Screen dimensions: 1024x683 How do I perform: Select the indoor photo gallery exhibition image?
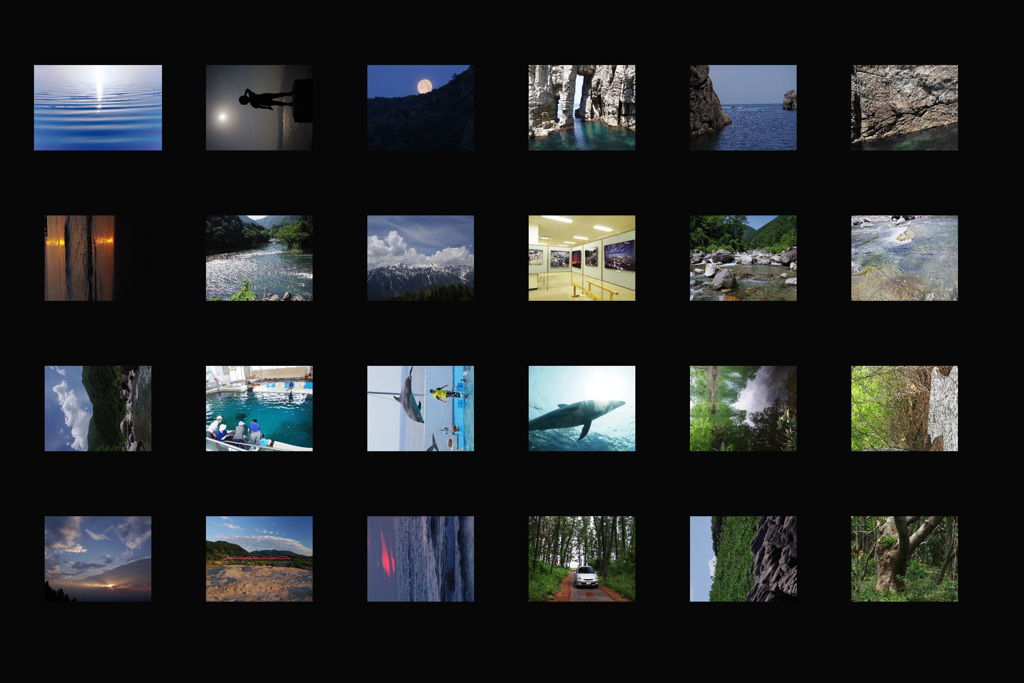[x=581, y=258]
